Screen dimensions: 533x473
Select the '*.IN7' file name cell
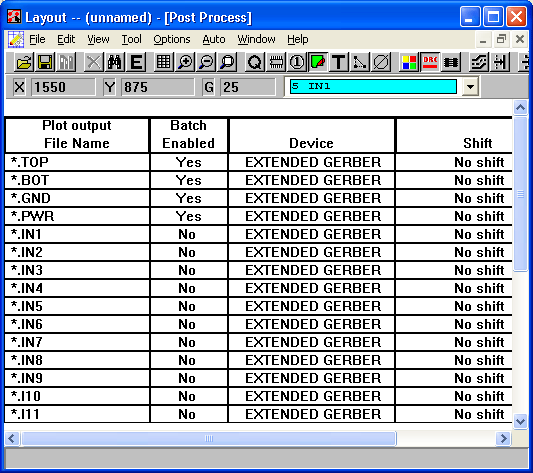pyautogui.click(x=77, y=342)
